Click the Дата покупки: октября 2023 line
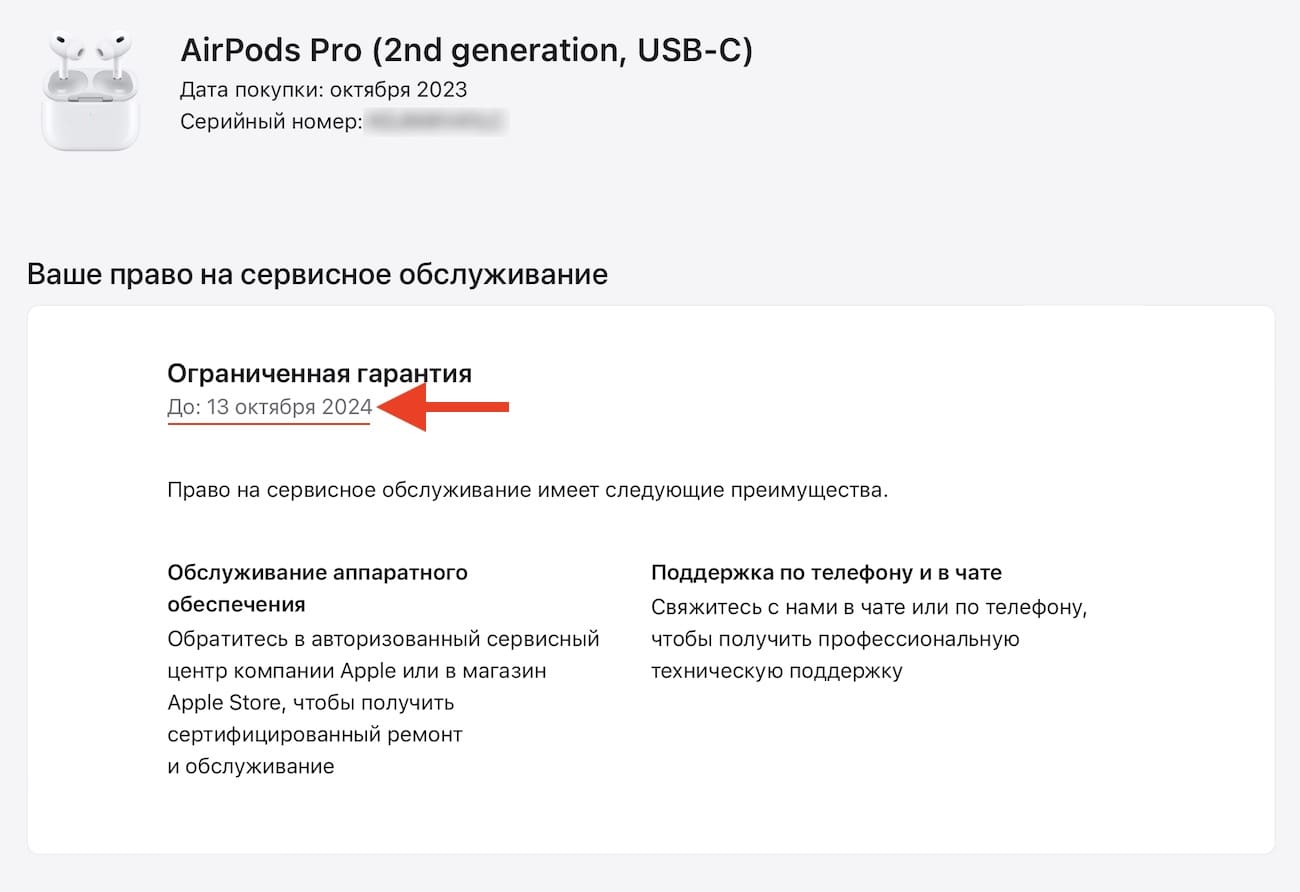Image resolution: width=1300 pixels, height=892 pixels. pyautogui.click(x=323, y=89)
